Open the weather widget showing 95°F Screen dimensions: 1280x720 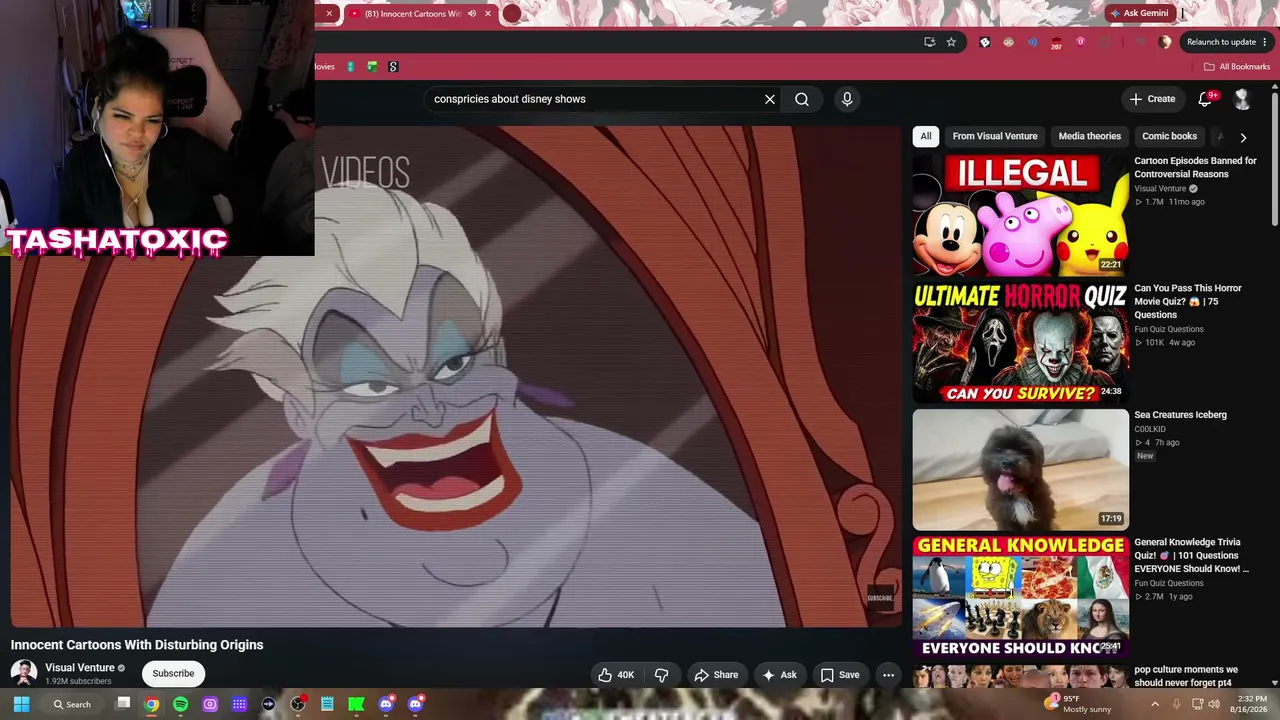(1078, 703)
